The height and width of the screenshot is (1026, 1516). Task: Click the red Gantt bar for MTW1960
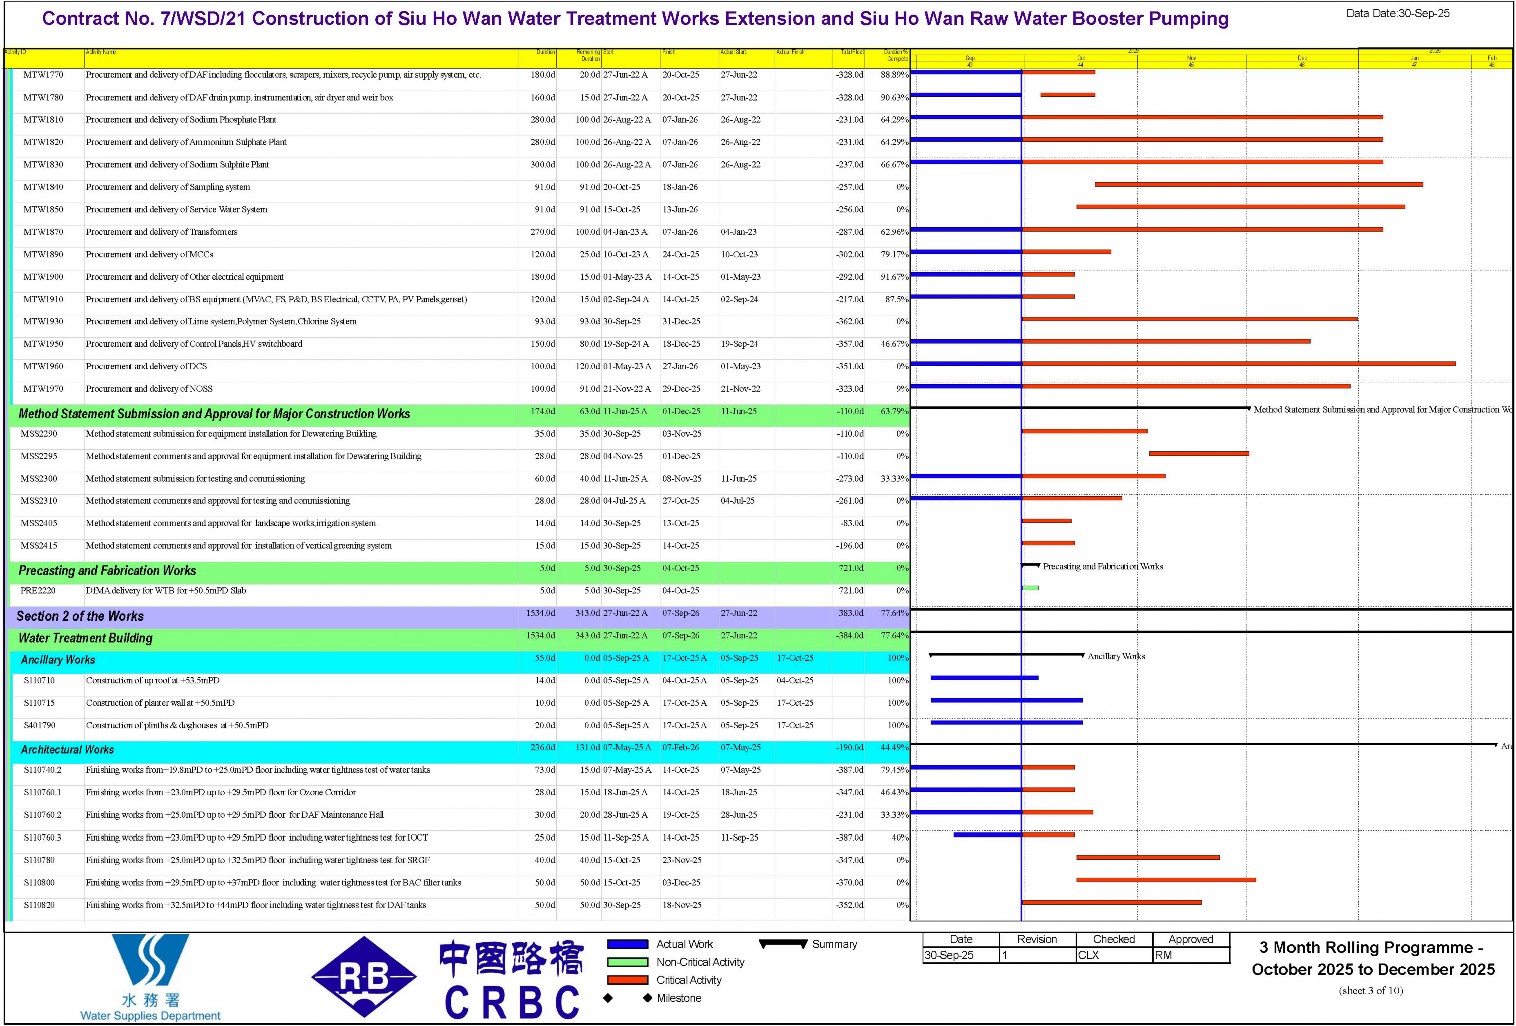click(x=1238, y=364)
